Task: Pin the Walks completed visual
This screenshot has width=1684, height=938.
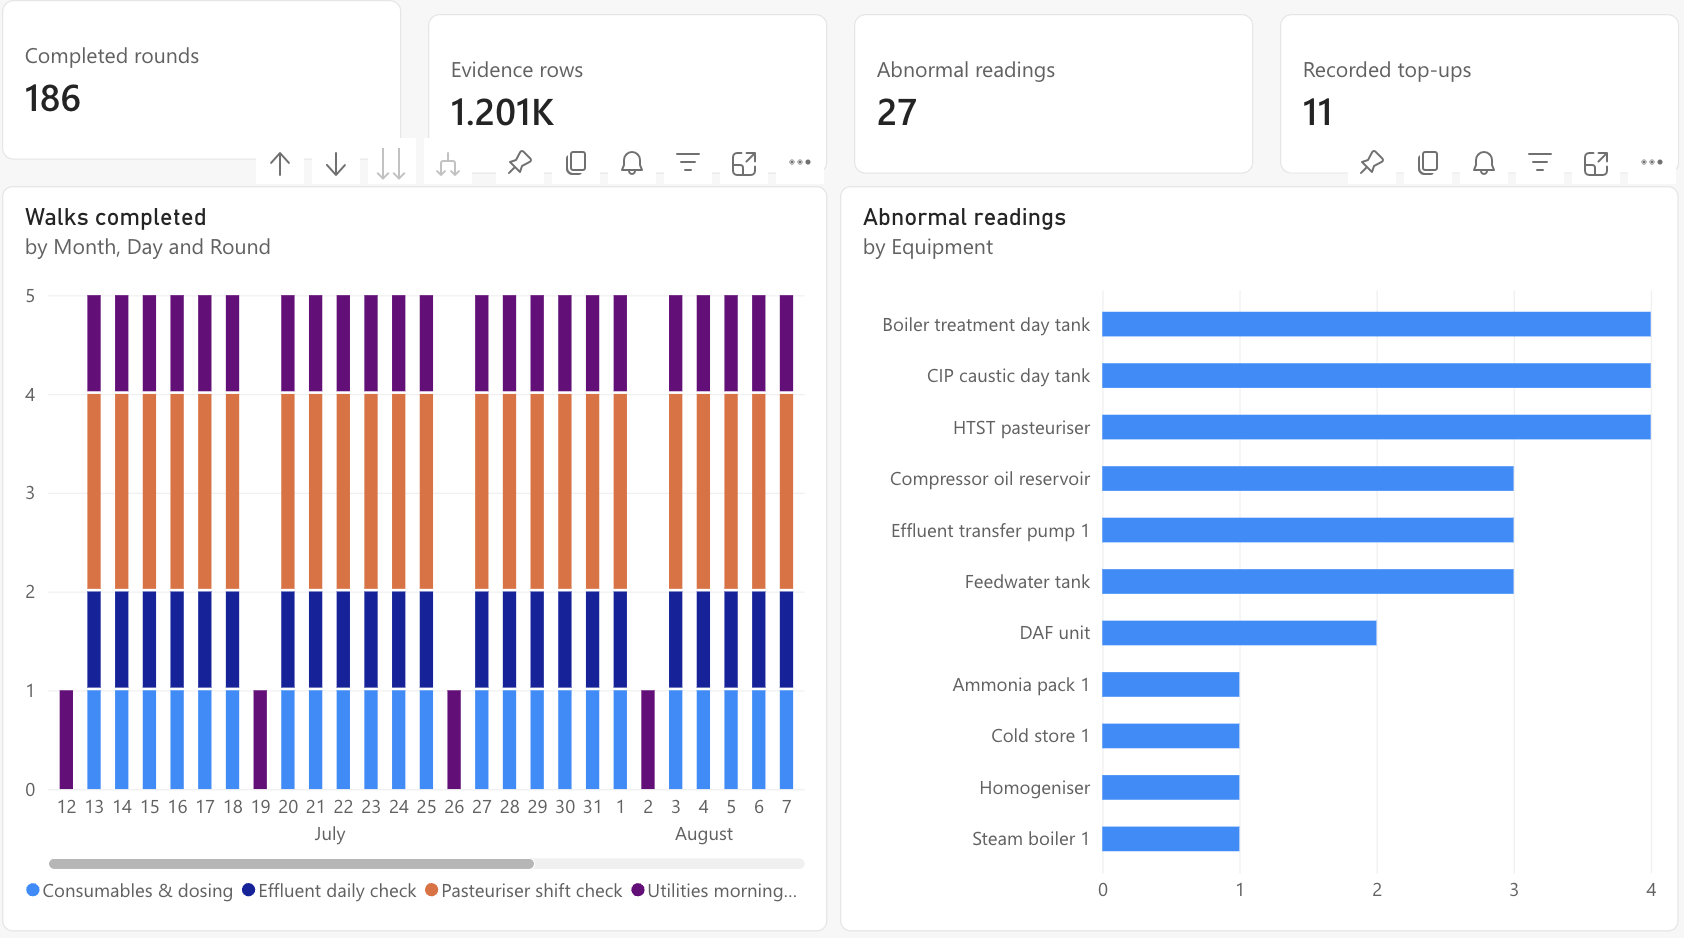Action: click(520, 163)
